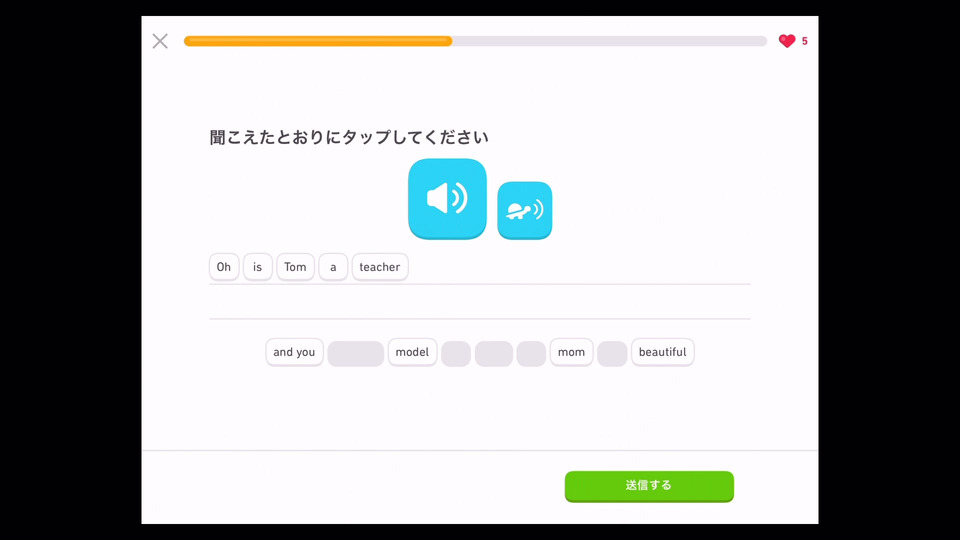Viewport: 960px width, 540px height.
Task: Submit the answer with the green 送信する button
Action: (x=649, y=486)
